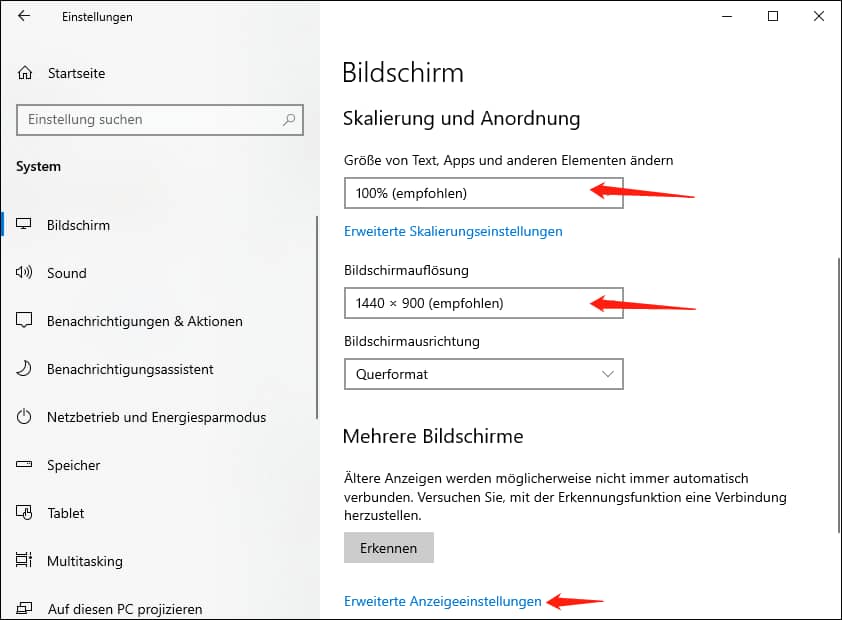Viewport: 842px width, 620px height.
Task: Open the Sound settings icon
Action: coord(24,273)
